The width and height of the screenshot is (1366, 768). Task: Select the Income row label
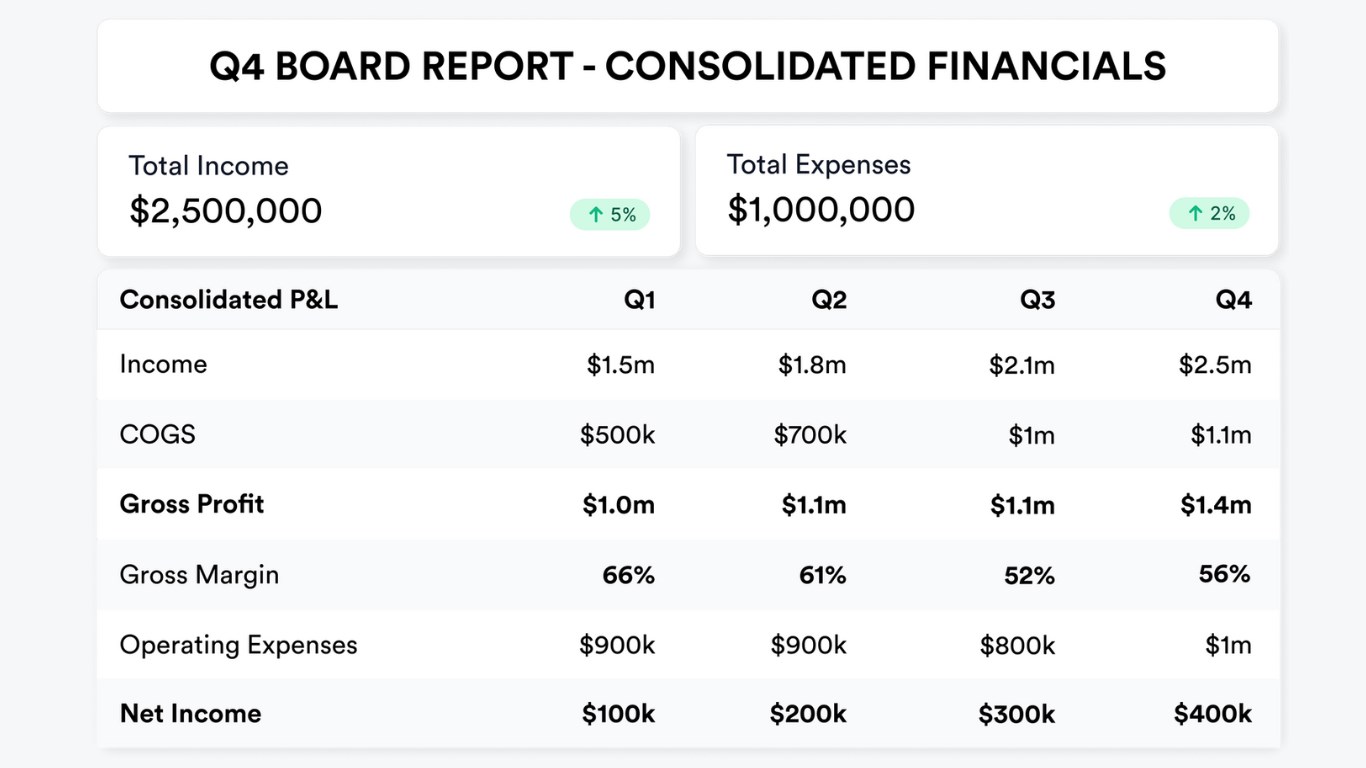coord(163,364)
